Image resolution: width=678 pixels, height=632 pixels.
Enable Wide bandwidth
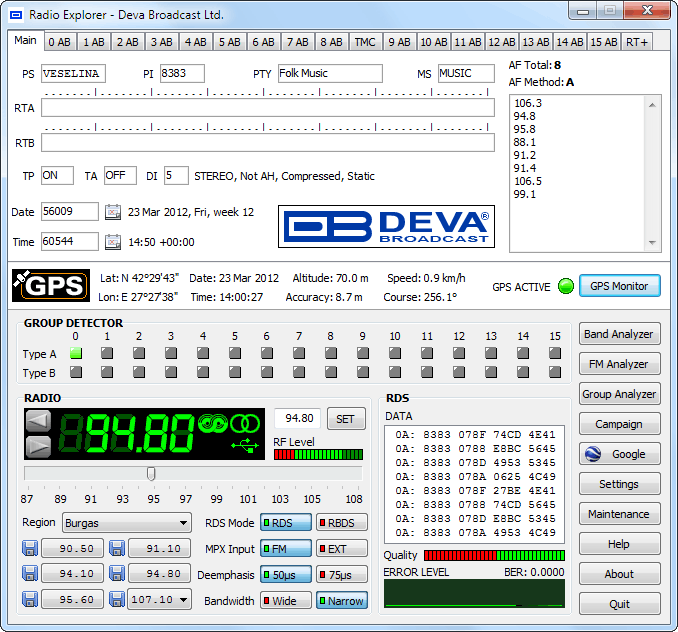coord(285,601)
